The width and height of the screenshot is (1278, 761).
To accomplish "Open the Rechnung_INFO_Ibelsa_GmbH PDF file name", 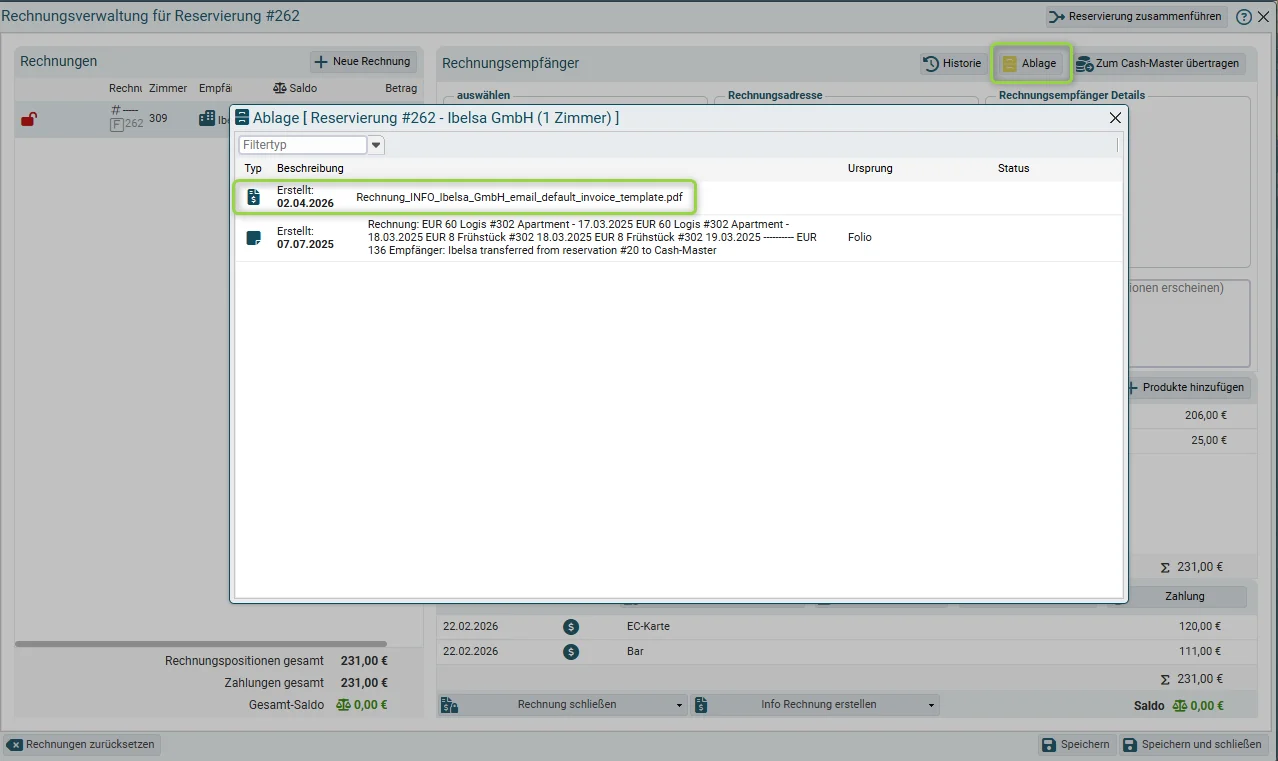I will (519, 198).
